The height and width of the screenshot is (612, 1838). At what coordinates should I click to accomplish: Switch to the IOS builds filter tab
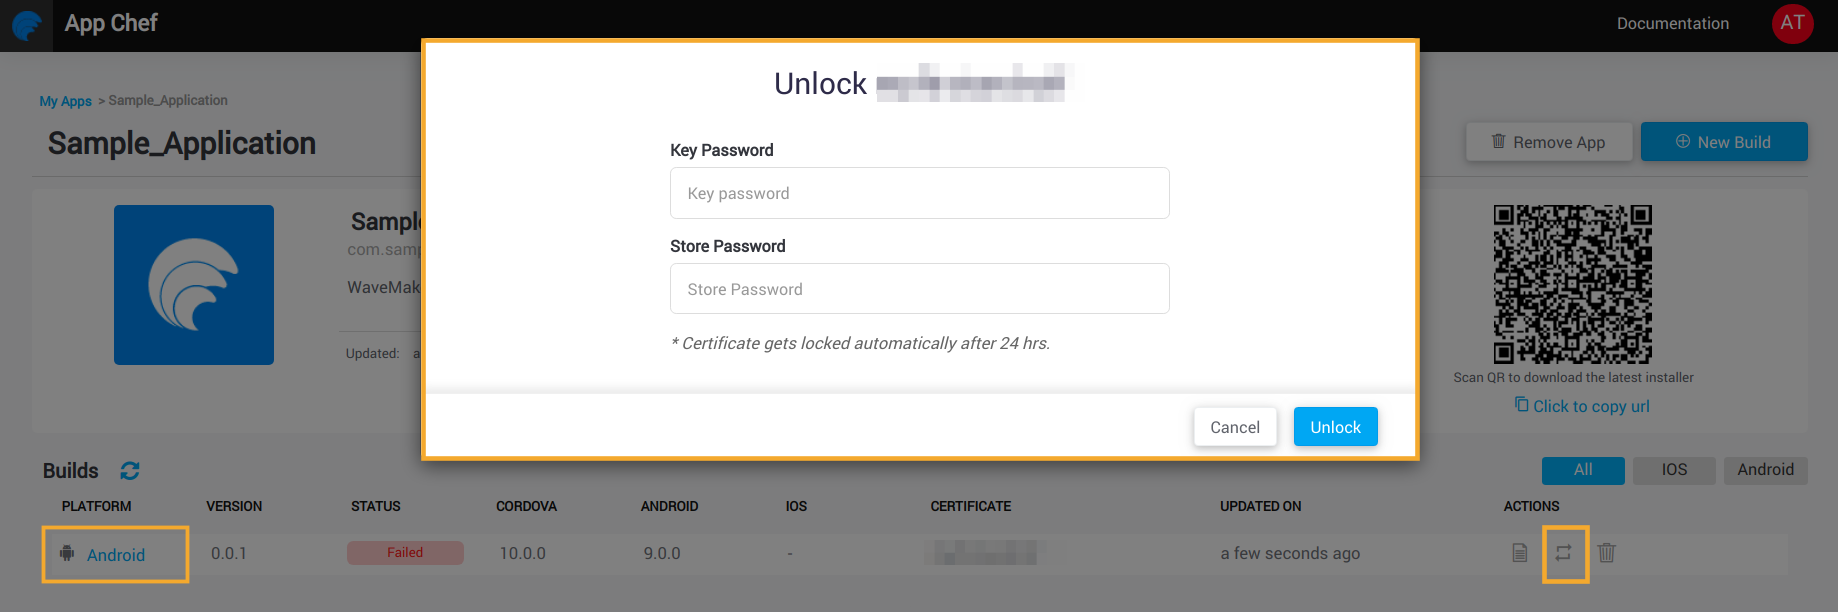[1673, 469]
